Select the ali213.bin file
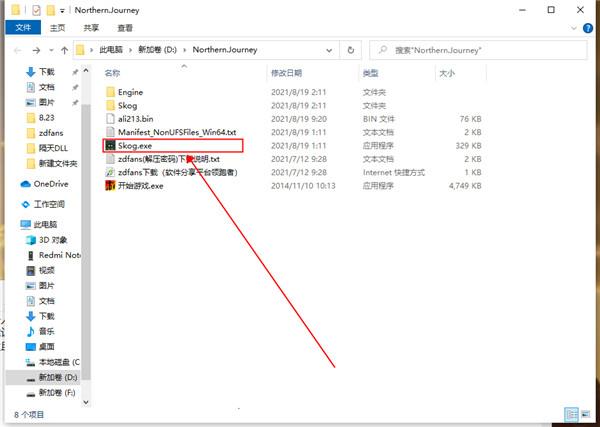 click(135, 119)
